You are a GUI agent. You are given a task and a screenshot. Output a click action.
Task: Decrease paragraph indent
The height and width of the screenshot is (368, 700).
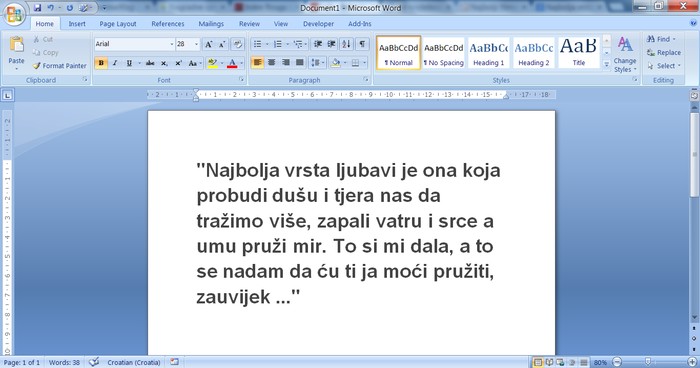pos(318,44)
